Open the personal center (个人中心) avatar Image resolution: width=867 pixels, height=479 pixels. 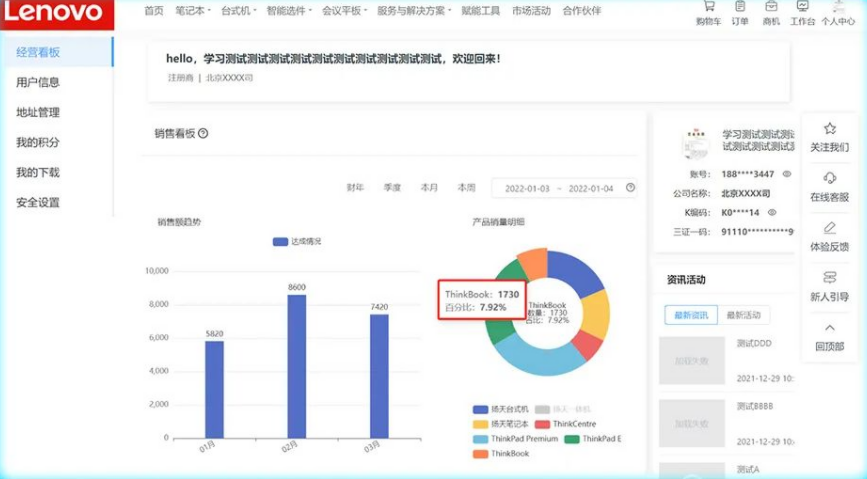(x=838, y=7)
